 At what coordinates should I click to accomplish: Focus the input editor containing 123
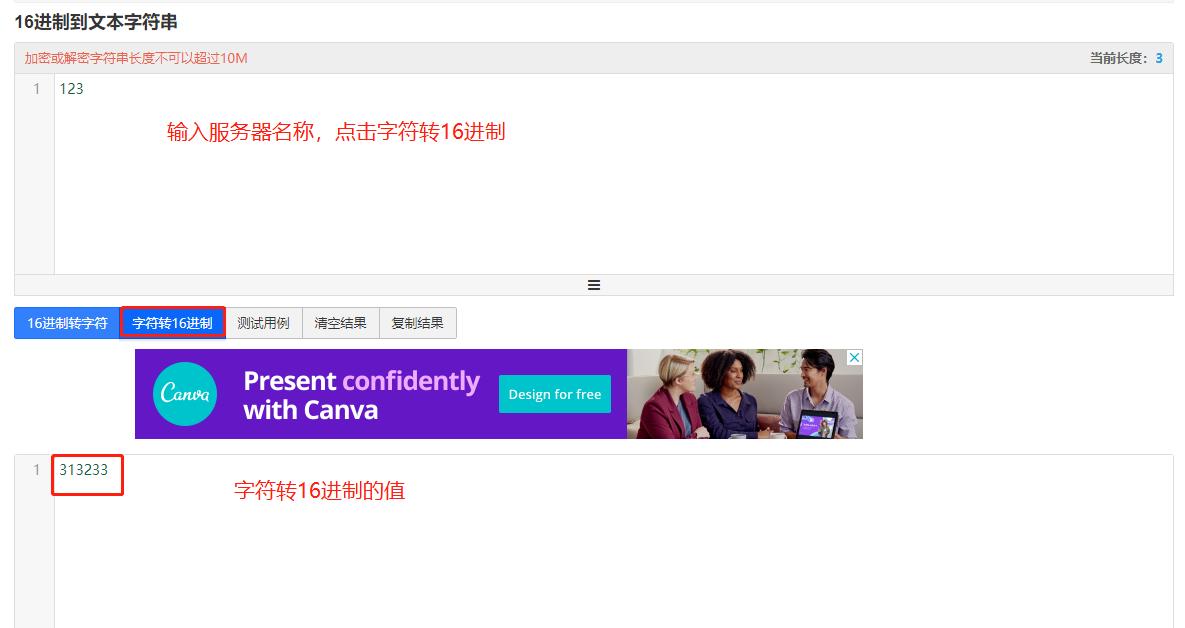(613, 174)
